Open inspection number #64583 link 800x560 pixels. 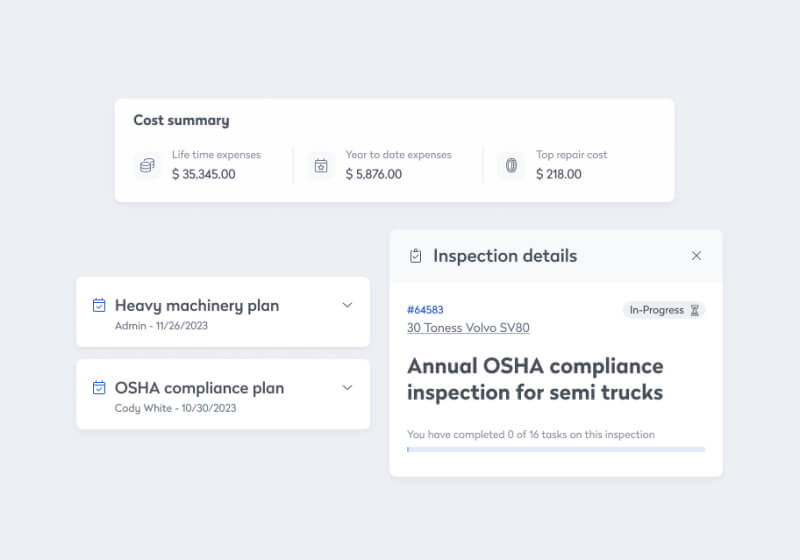click(x=425, y=310)
